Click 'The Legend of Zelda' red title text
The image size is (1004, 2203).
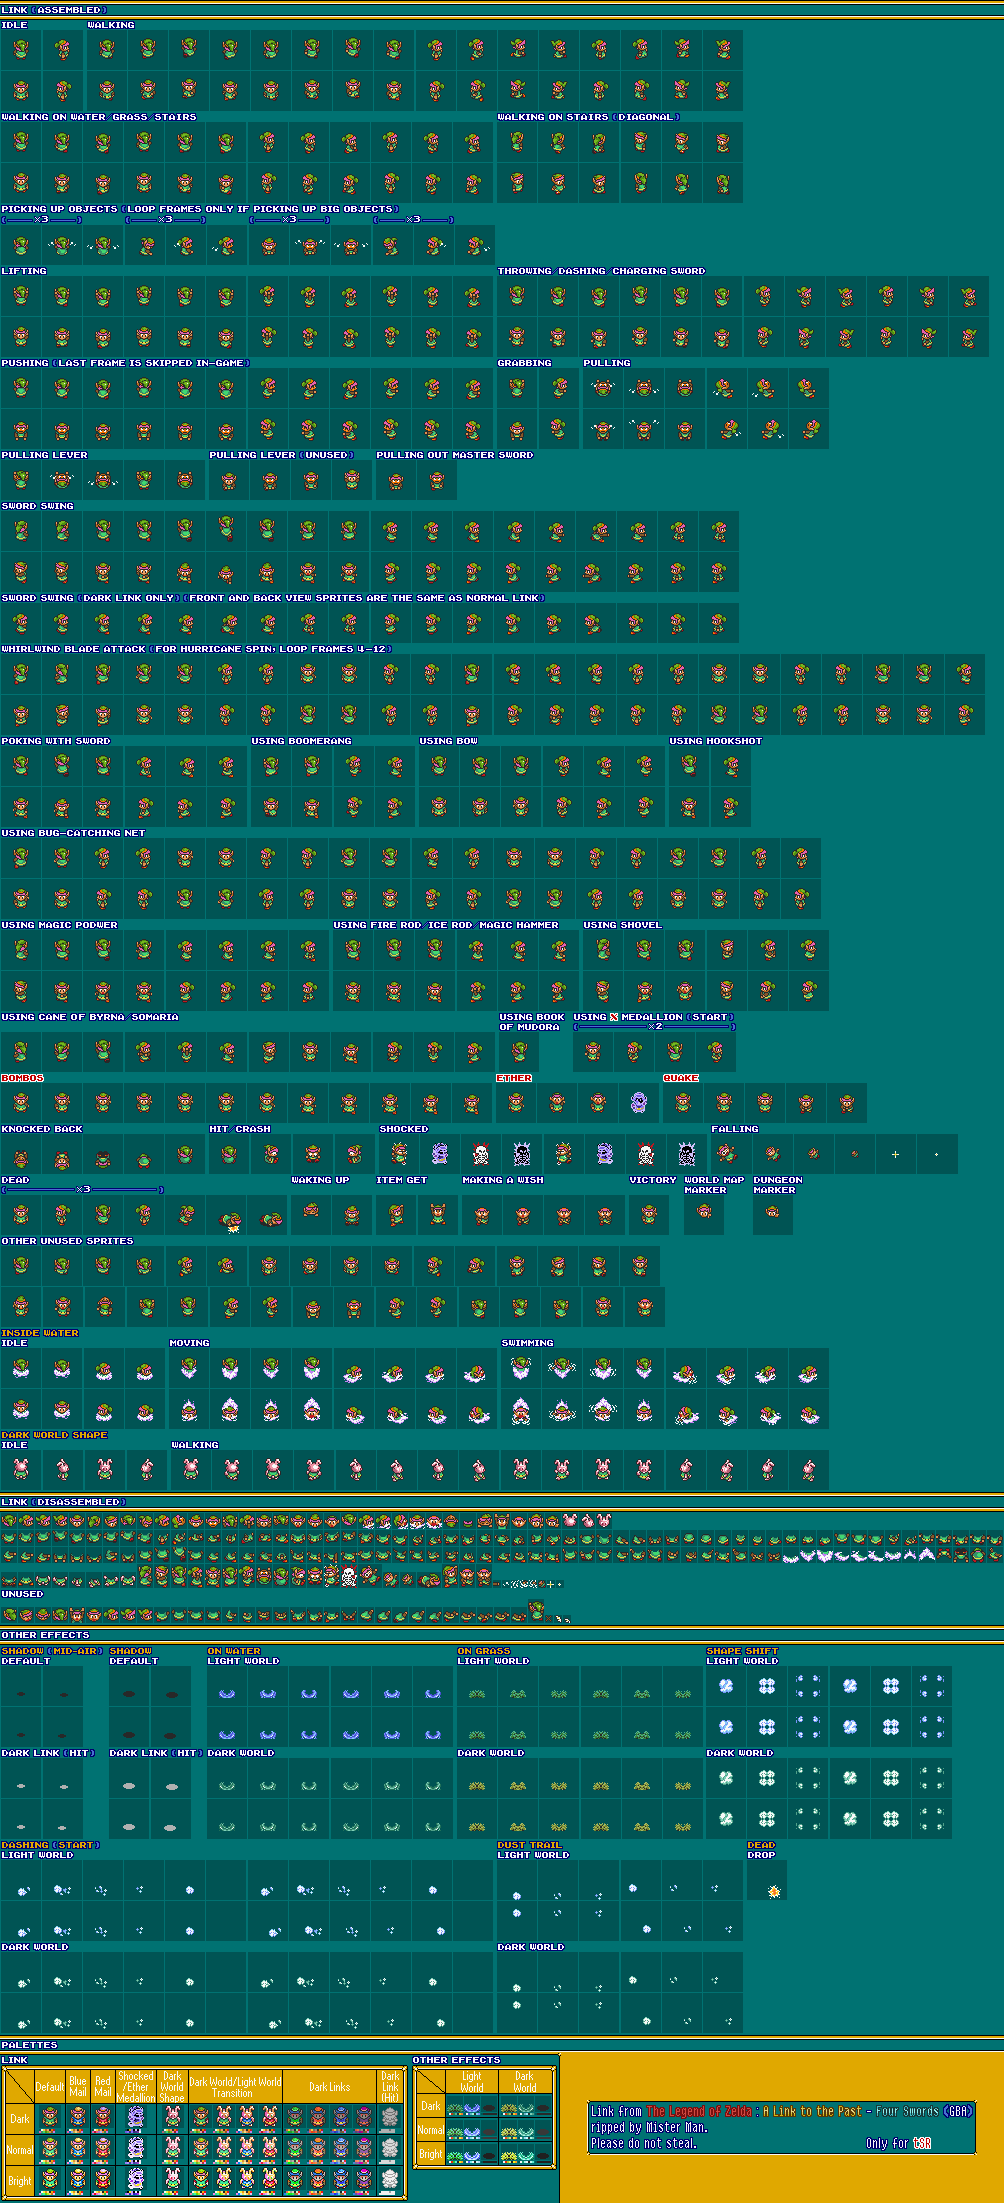(x=699, y=2112)
